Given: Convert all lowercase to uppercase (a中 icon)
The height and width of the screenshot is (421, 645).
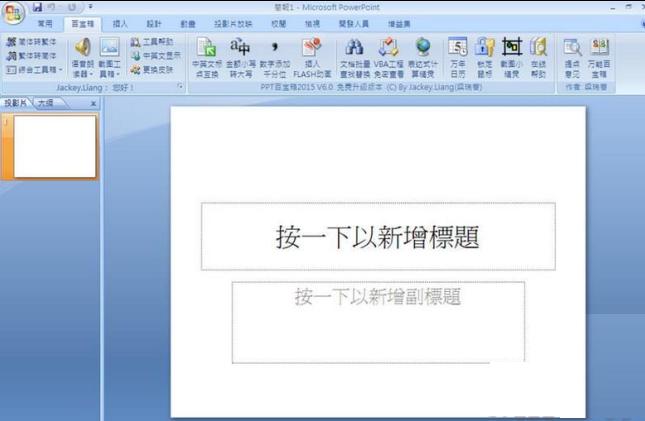Looking at the screenshot, I should pos(241,58).
